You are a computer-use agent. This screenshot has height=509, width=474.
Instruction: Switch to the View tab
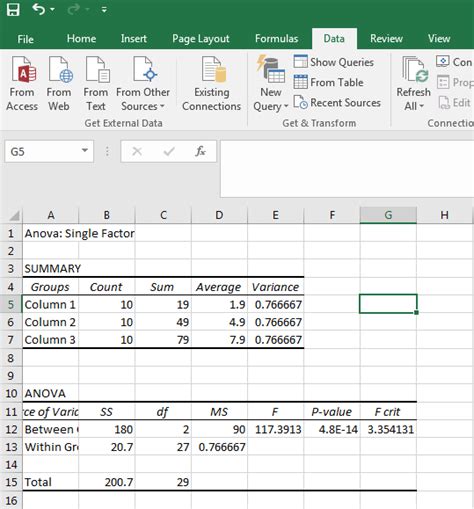click(439, 39)
